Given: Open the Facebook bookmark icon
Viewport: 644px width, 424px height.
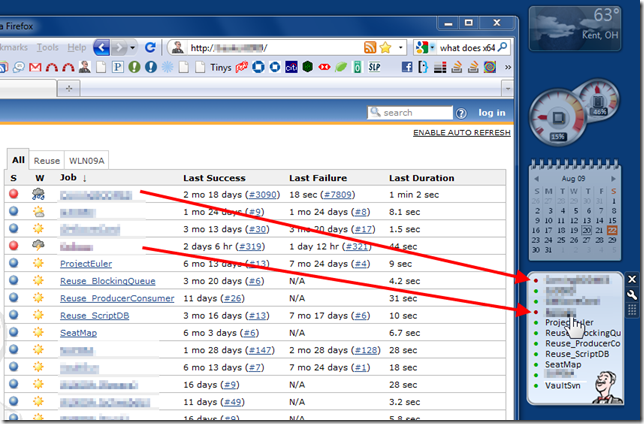Looking at the screenshot, I should coord(407,67).
